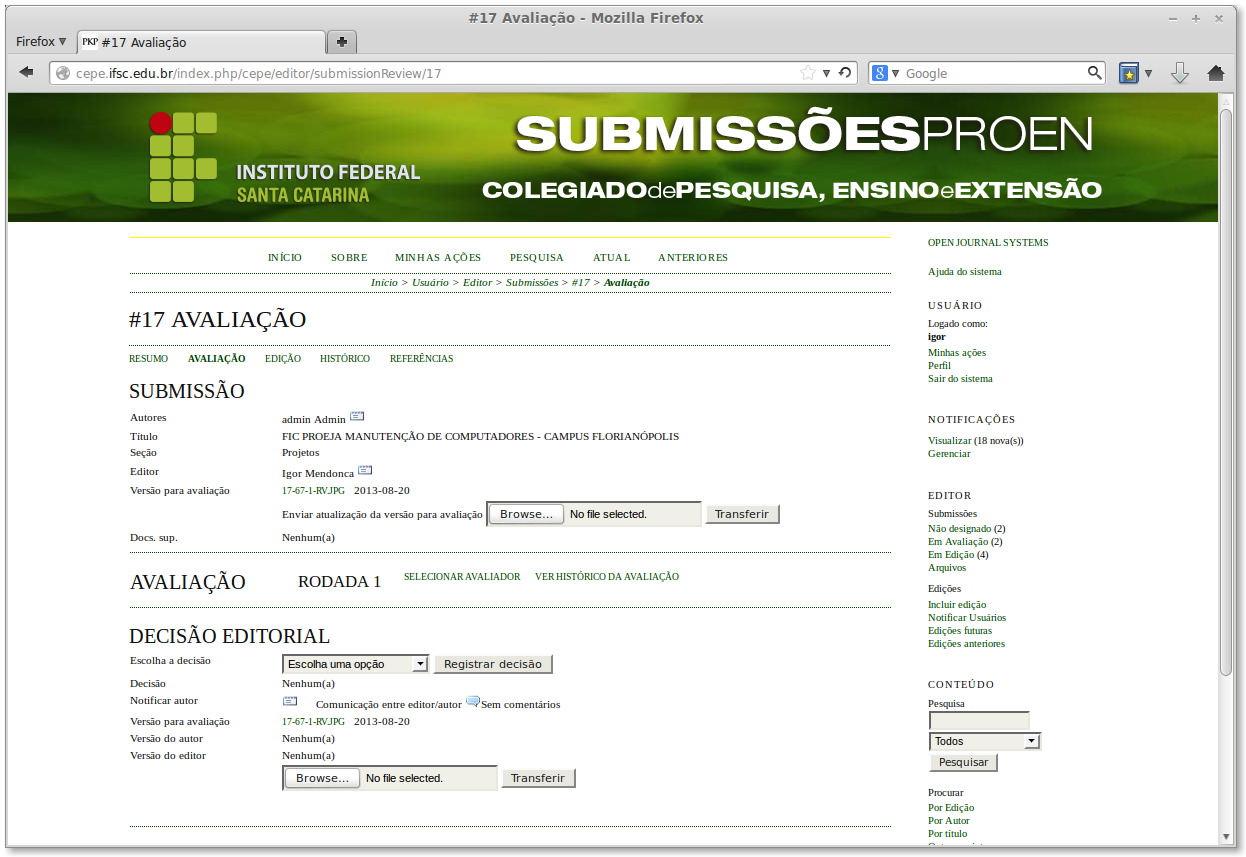Open the editor/author comments bubble icon
This screenshot has width=1246, height=857.
(472, 702)
